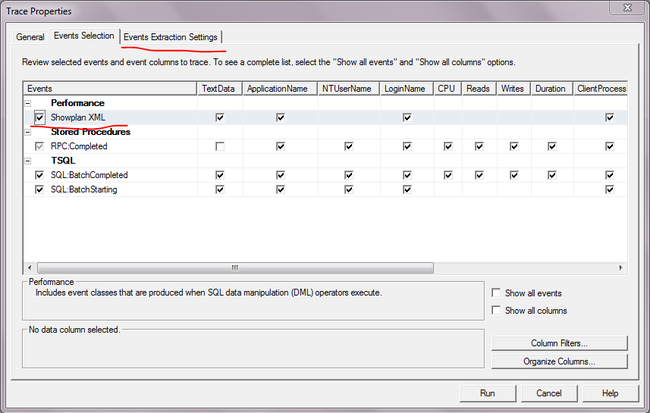Select the Events Selection tab

click(84, 36)
